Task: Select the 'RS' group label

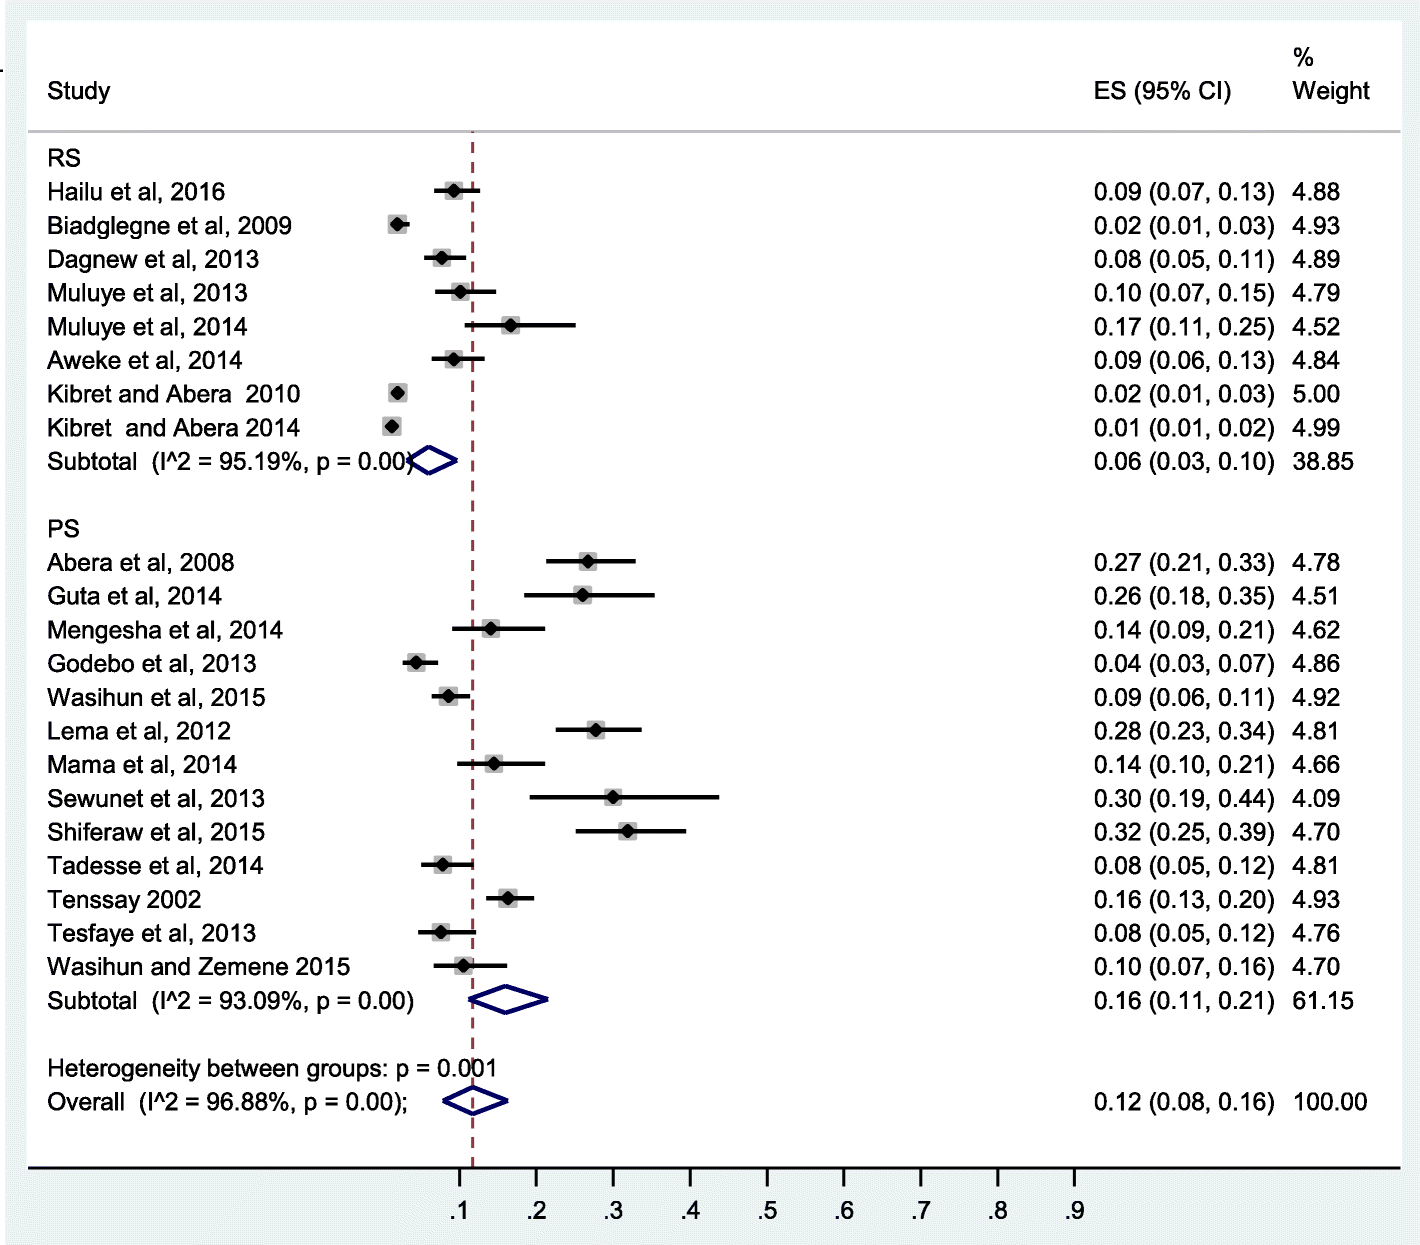Action: [x=64, y=158]
